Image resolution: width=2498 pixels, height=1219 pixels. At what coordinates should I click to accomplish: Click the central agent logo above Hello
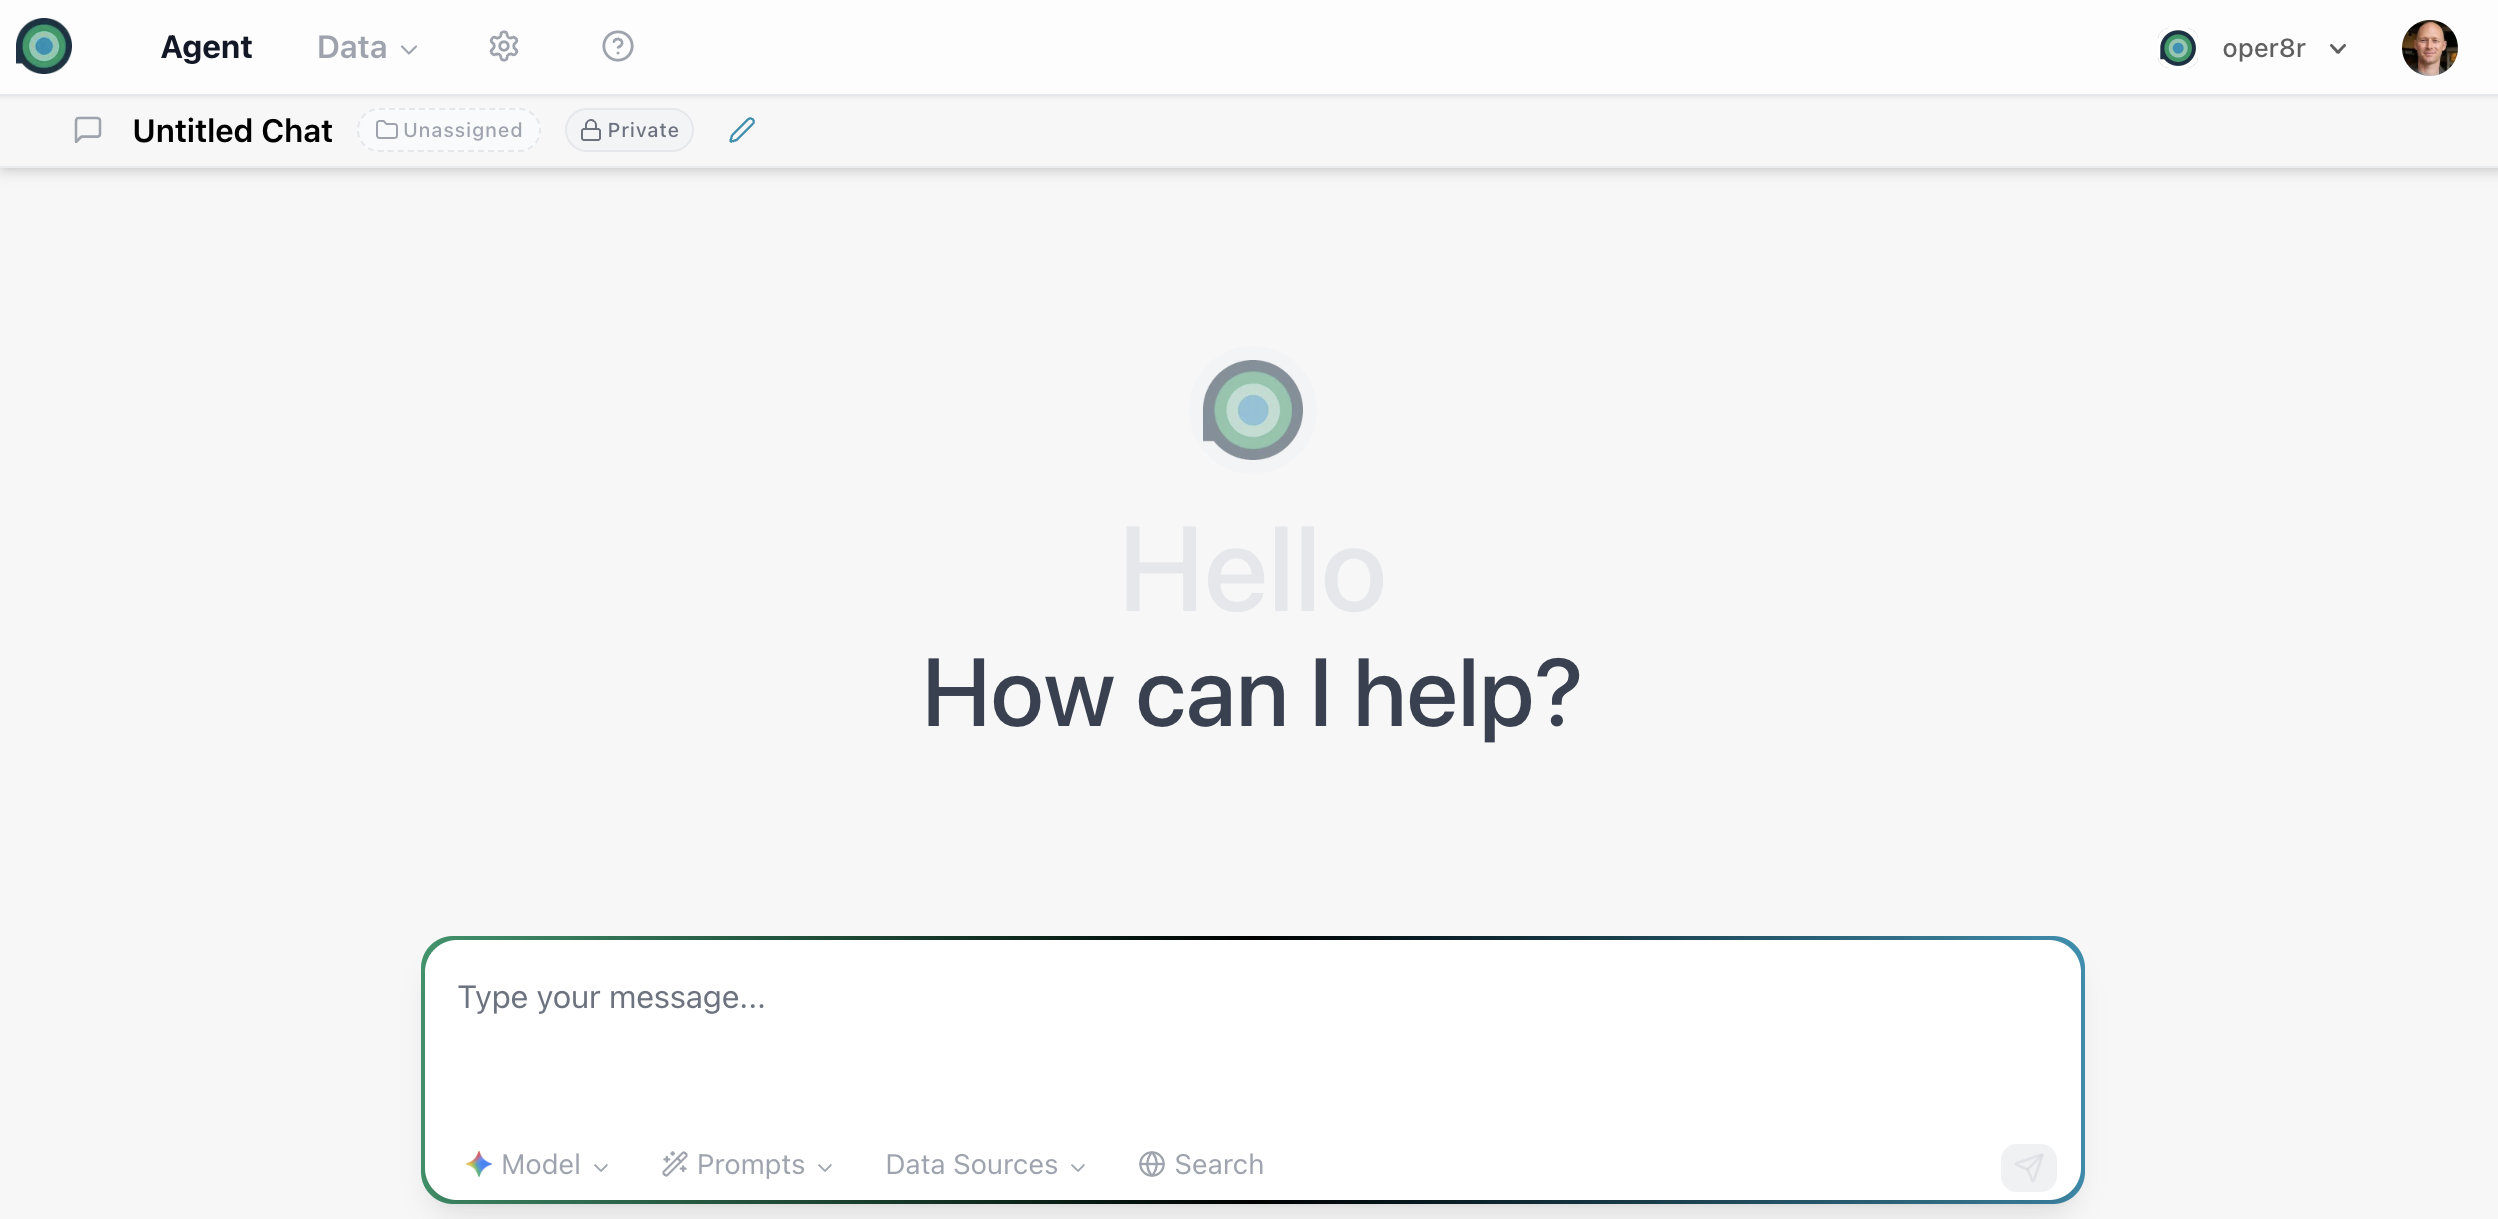click(x=1252, y=410)
